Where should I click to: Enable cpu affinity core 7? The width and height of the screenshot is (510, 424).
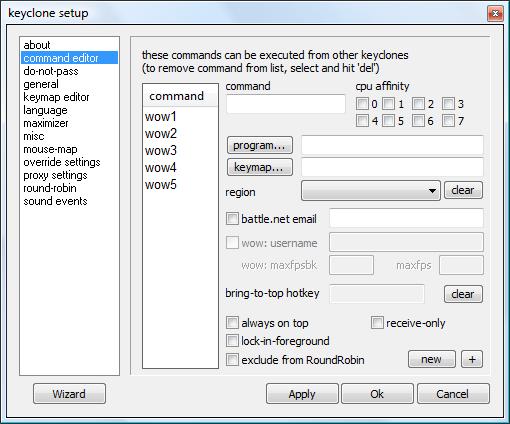click(448, 121)
